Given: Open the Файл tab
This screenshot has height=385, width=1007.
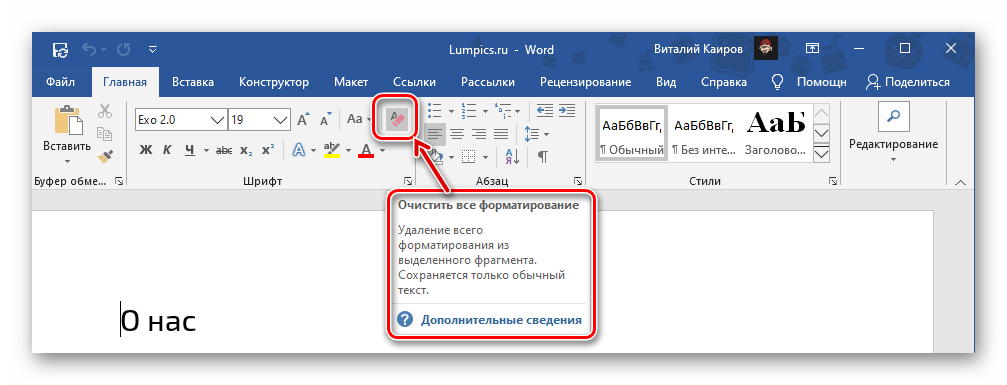Looking at the screenshot, I should coord(60,82).
